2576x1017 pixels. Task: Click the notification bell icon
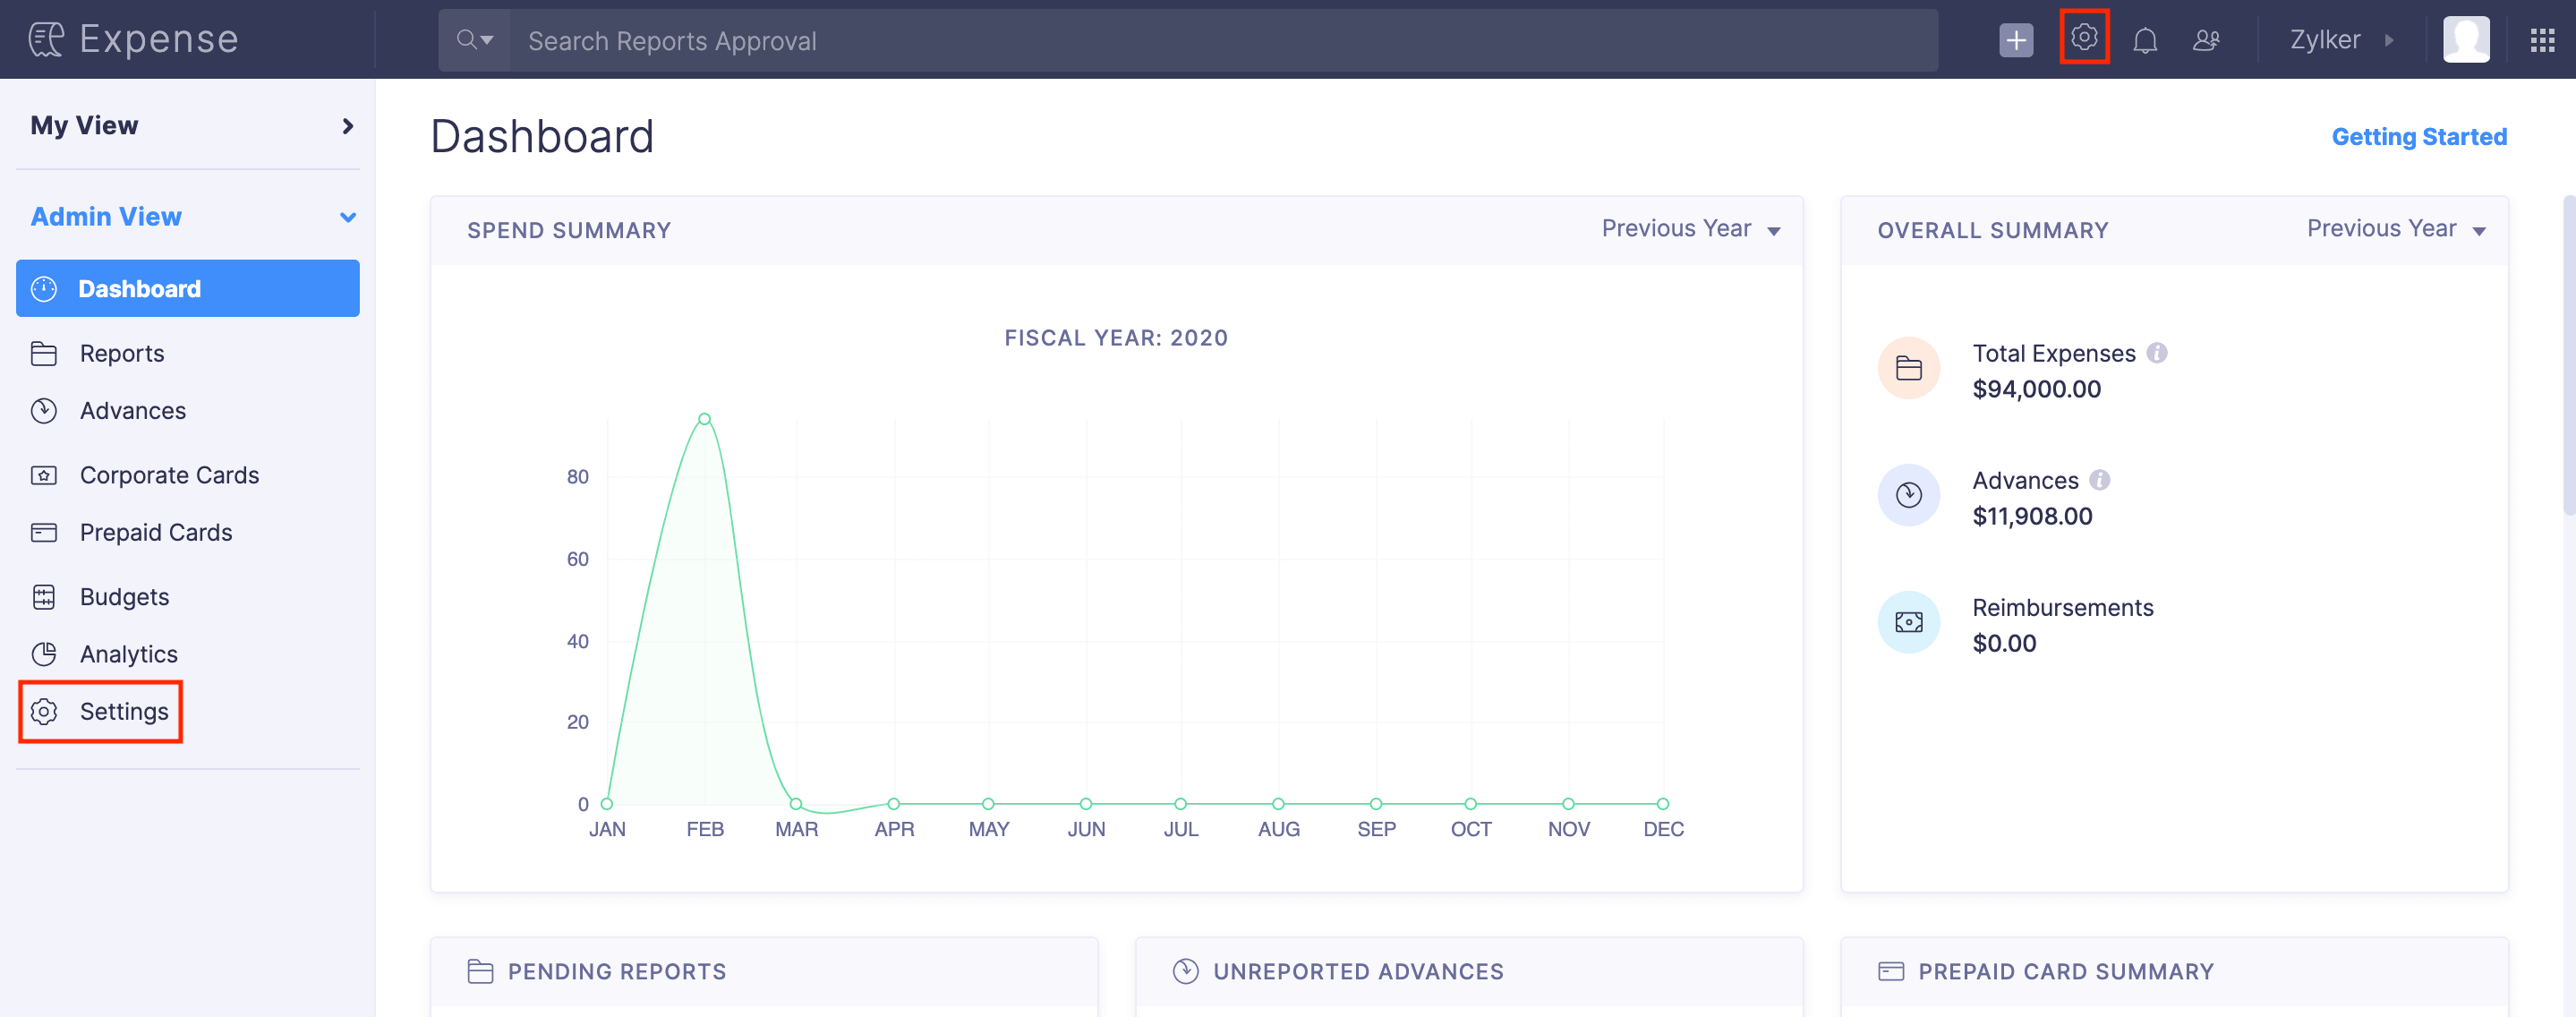2146,40
